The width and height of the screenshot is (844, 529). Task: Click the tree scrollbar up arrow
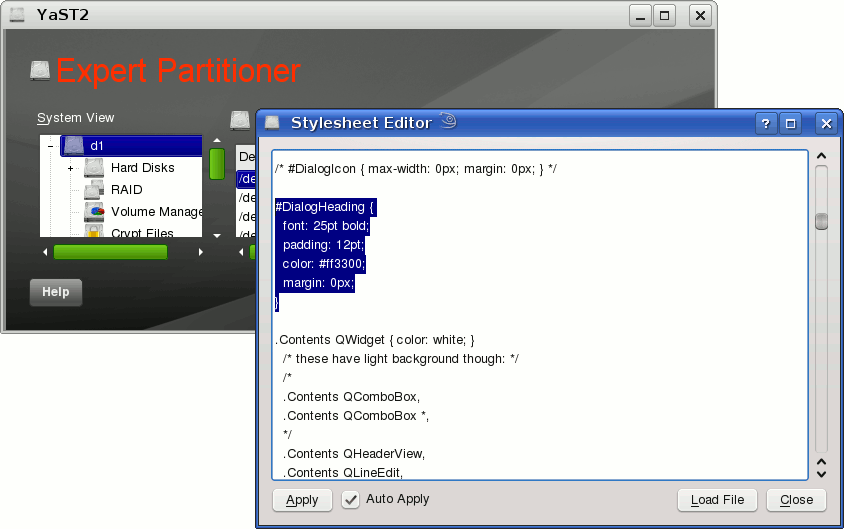[x=217, y=140]
